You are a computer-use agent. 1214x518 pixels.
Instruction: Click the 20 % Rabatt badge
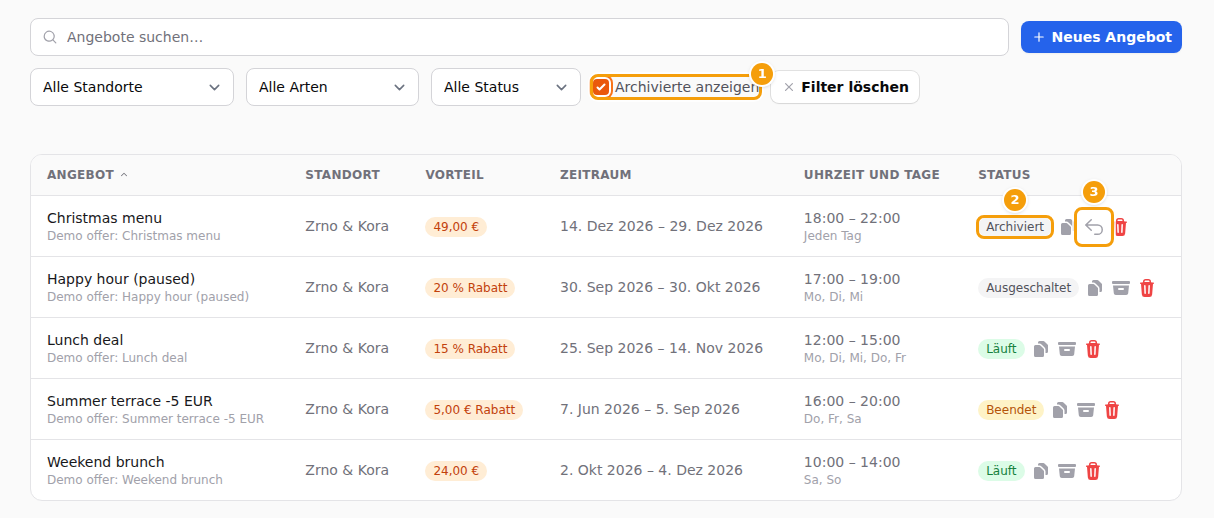(x=470, y=288)
